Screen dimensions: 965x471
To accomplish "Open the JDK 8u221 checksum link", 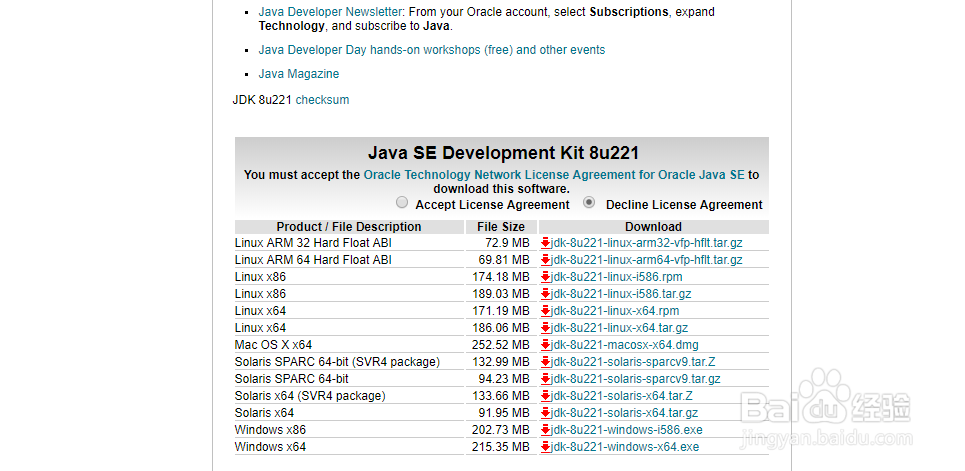I will 322,100.
